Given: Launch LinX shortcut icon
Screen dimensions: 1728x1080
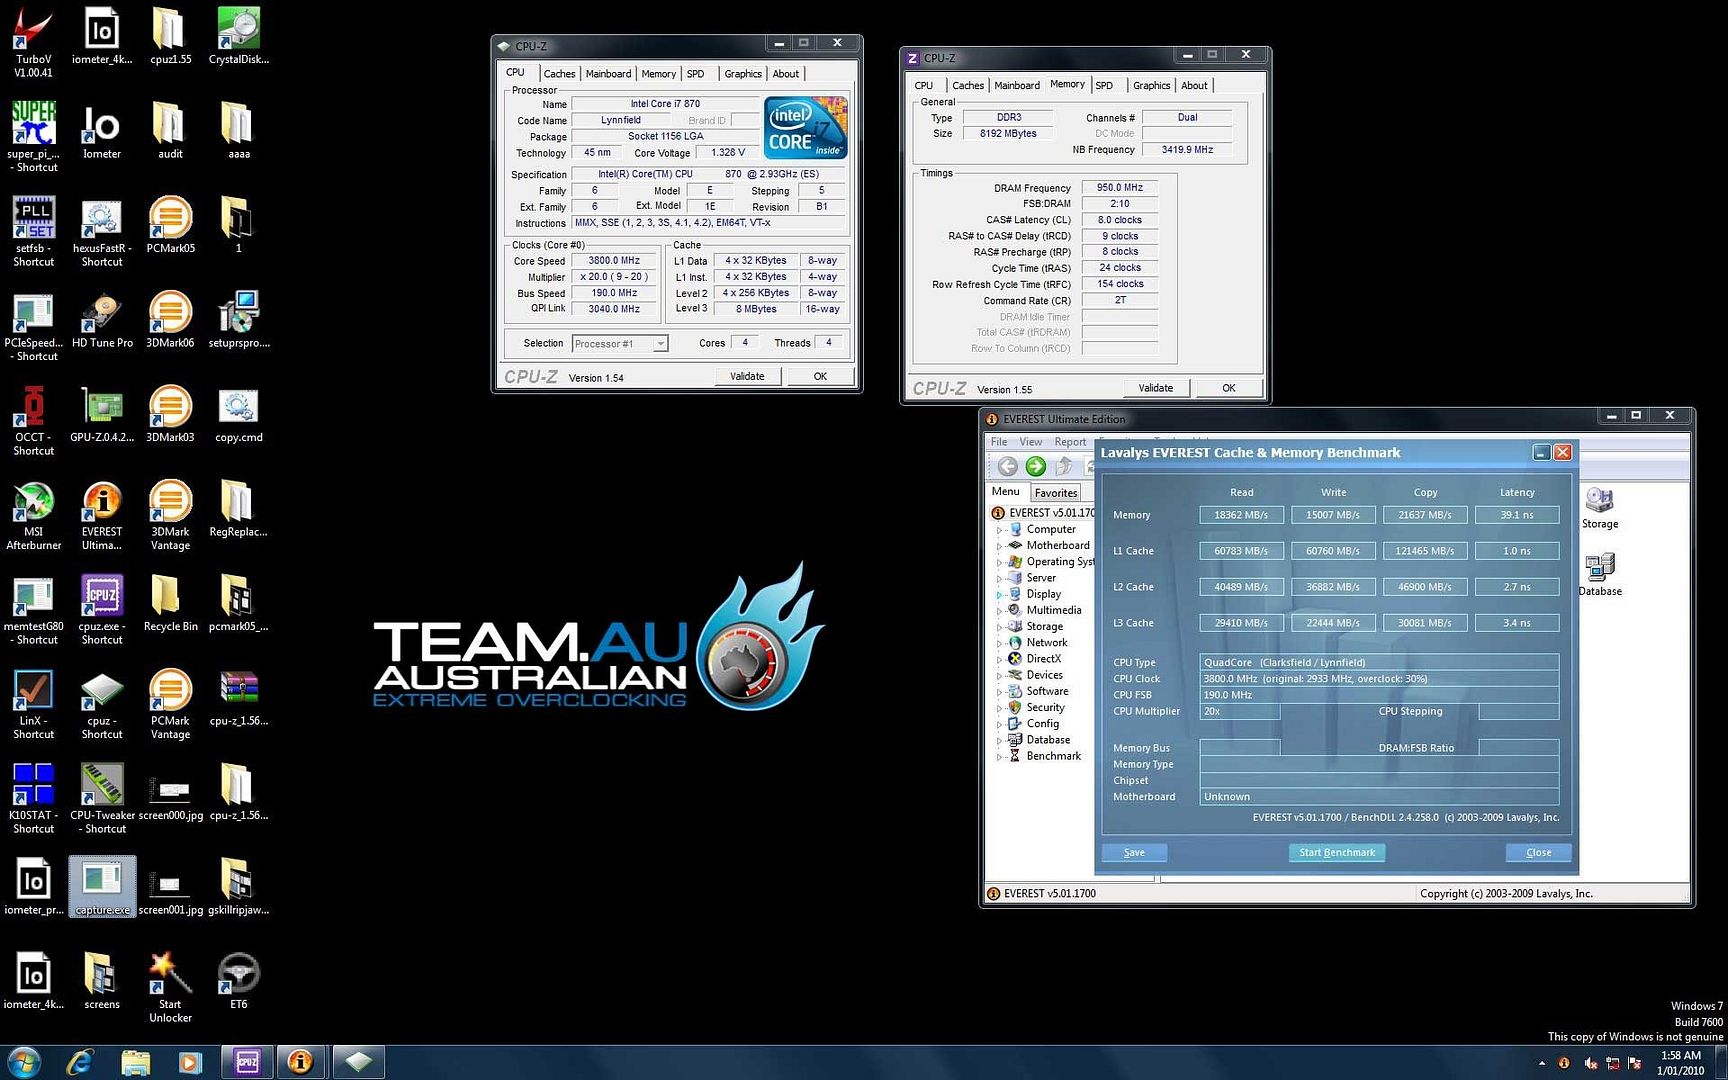Looking at the screenshot, I should pyautogui.click(x=33, y=705).
